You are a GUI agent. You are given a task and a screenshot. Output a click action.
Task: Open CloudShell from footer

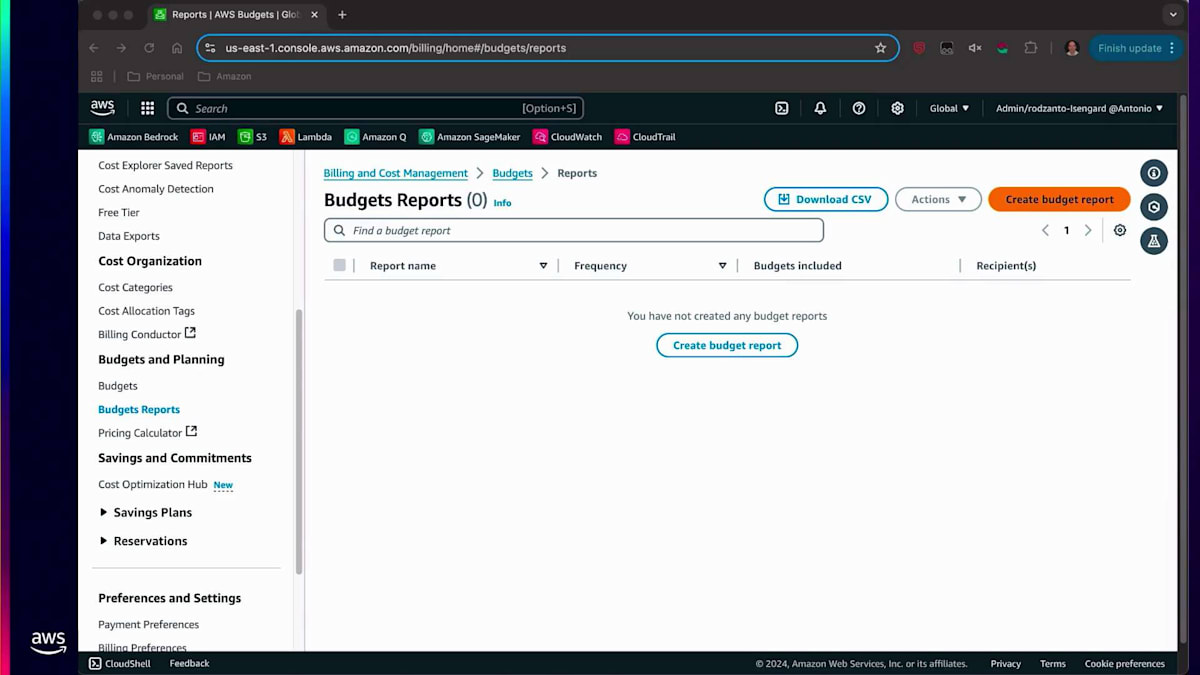point(119,663)
